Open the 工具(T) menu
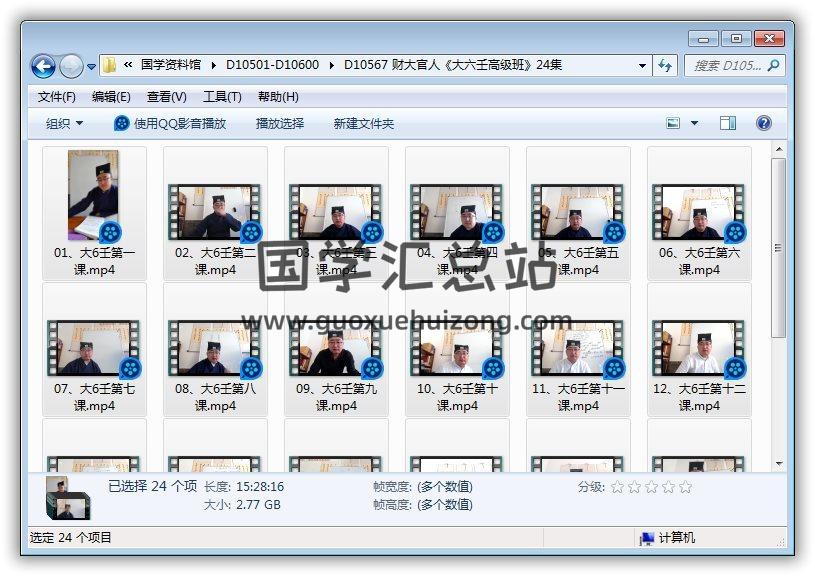Viewport: 815px width, 576px height. pyautogui.click(x=222, y=97)
